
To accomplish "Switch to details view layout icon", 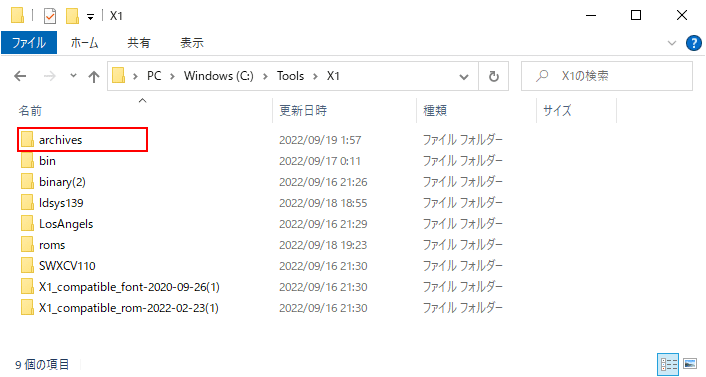I will click(x=669, y=364).
